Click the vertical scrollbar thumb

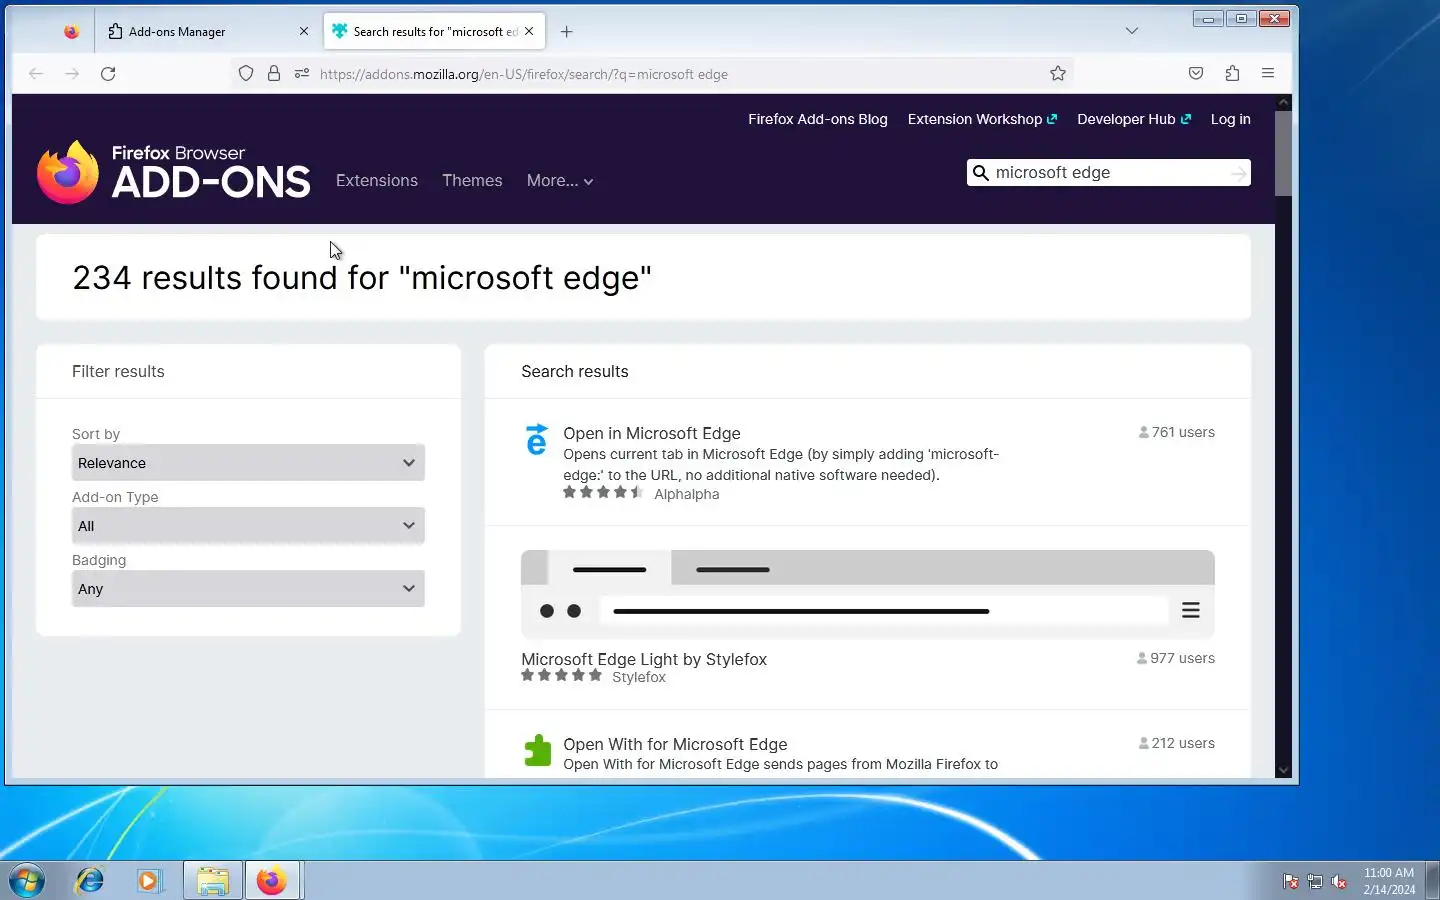coord(1284,153)
